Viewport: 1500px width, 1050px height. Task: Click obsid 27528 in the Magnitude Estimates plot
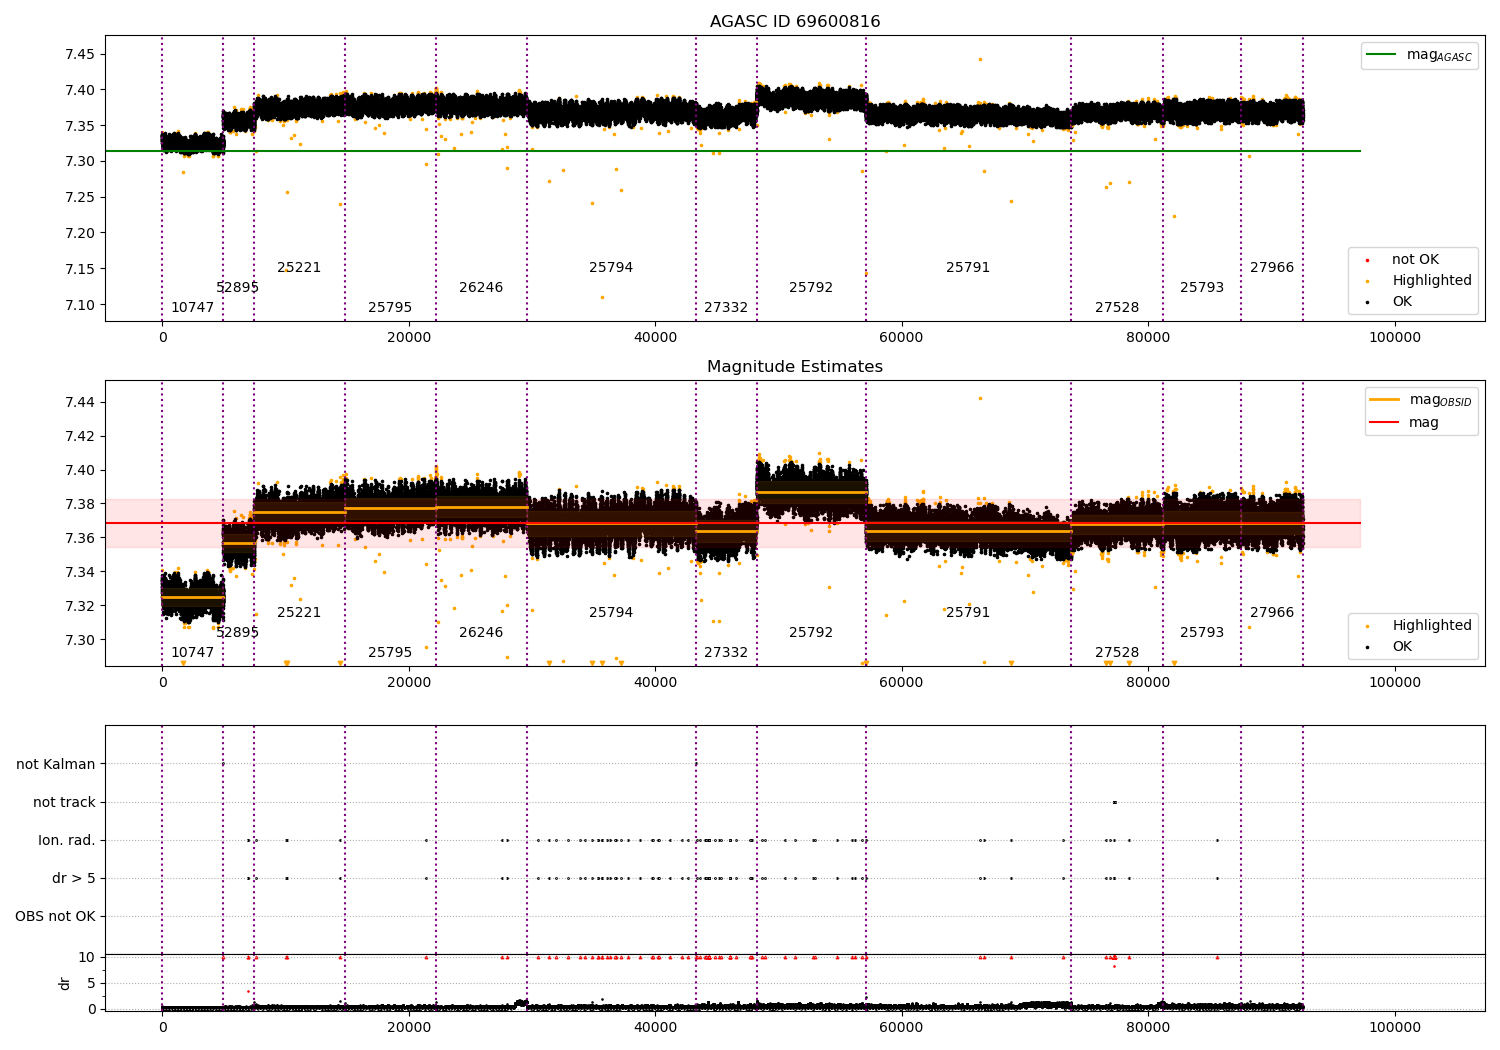tap(1117, 653)
